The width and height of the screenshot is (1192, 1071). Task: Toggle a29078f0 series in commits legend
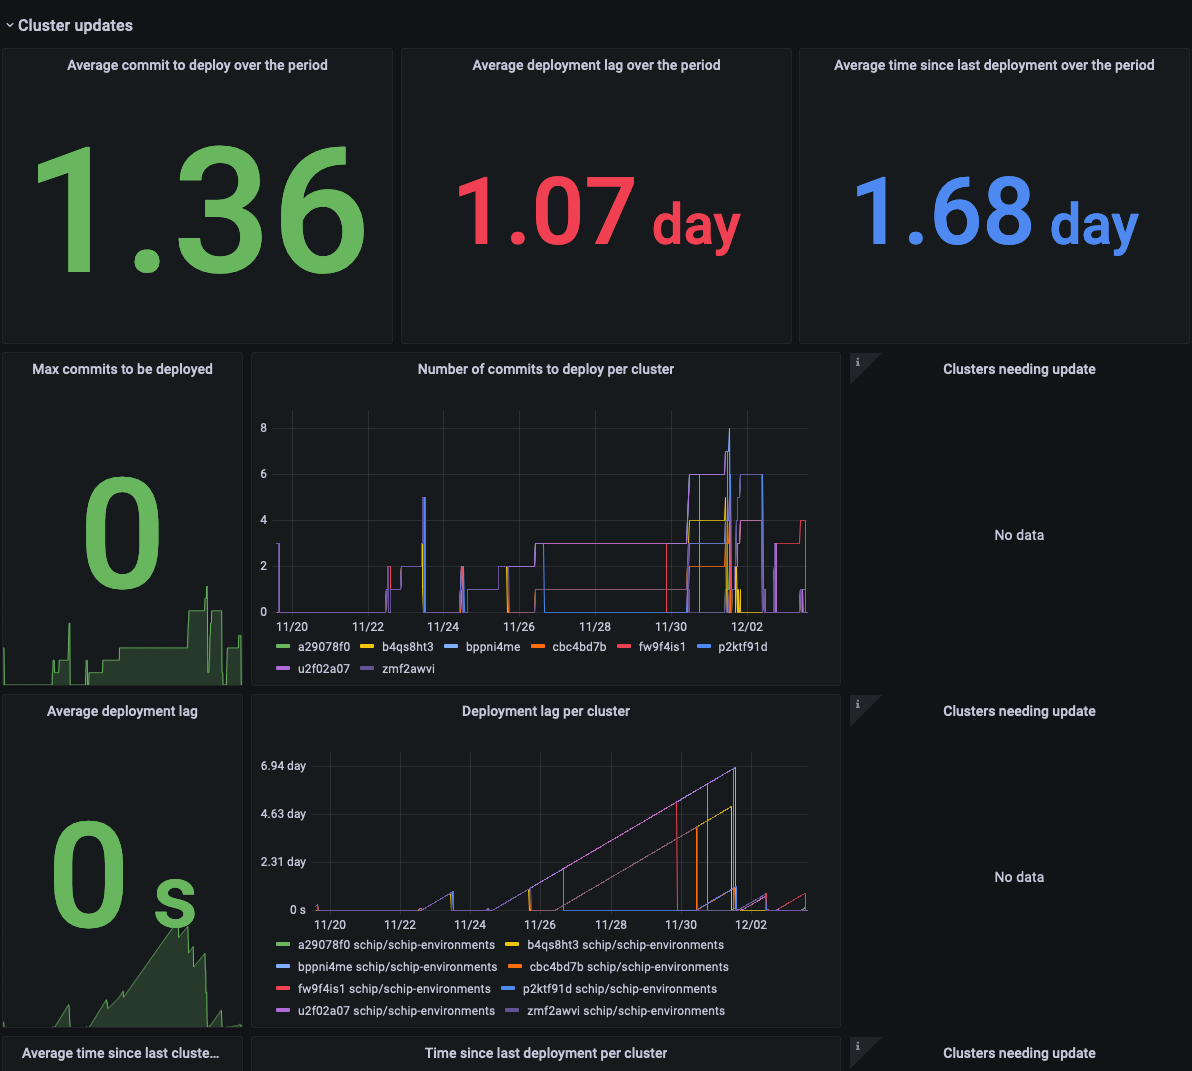pos(323,647)
